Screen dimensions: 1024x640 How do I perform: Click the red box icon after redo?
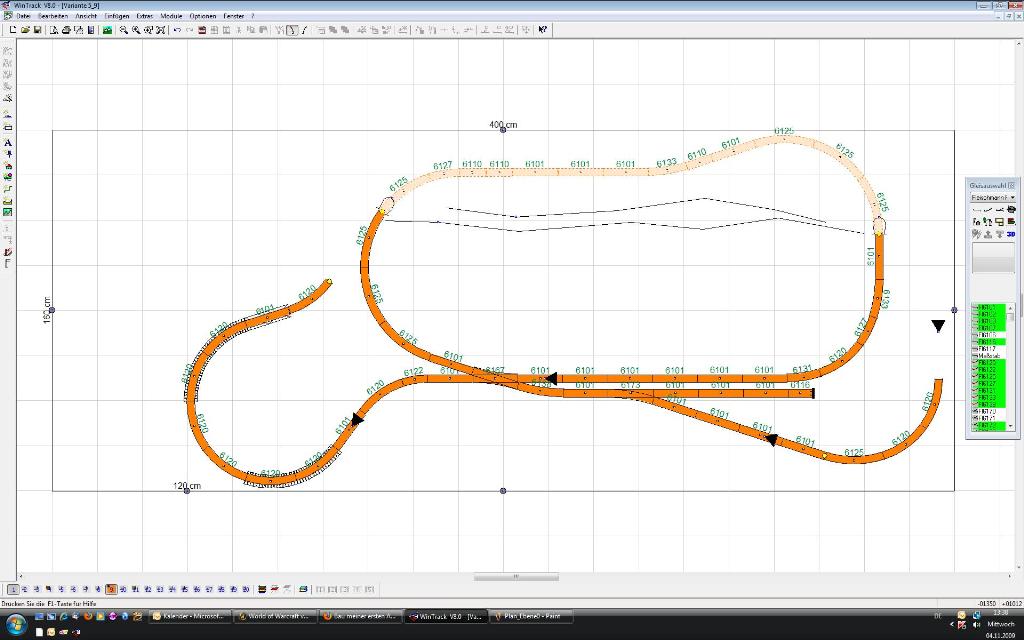(x=202, y=29)
